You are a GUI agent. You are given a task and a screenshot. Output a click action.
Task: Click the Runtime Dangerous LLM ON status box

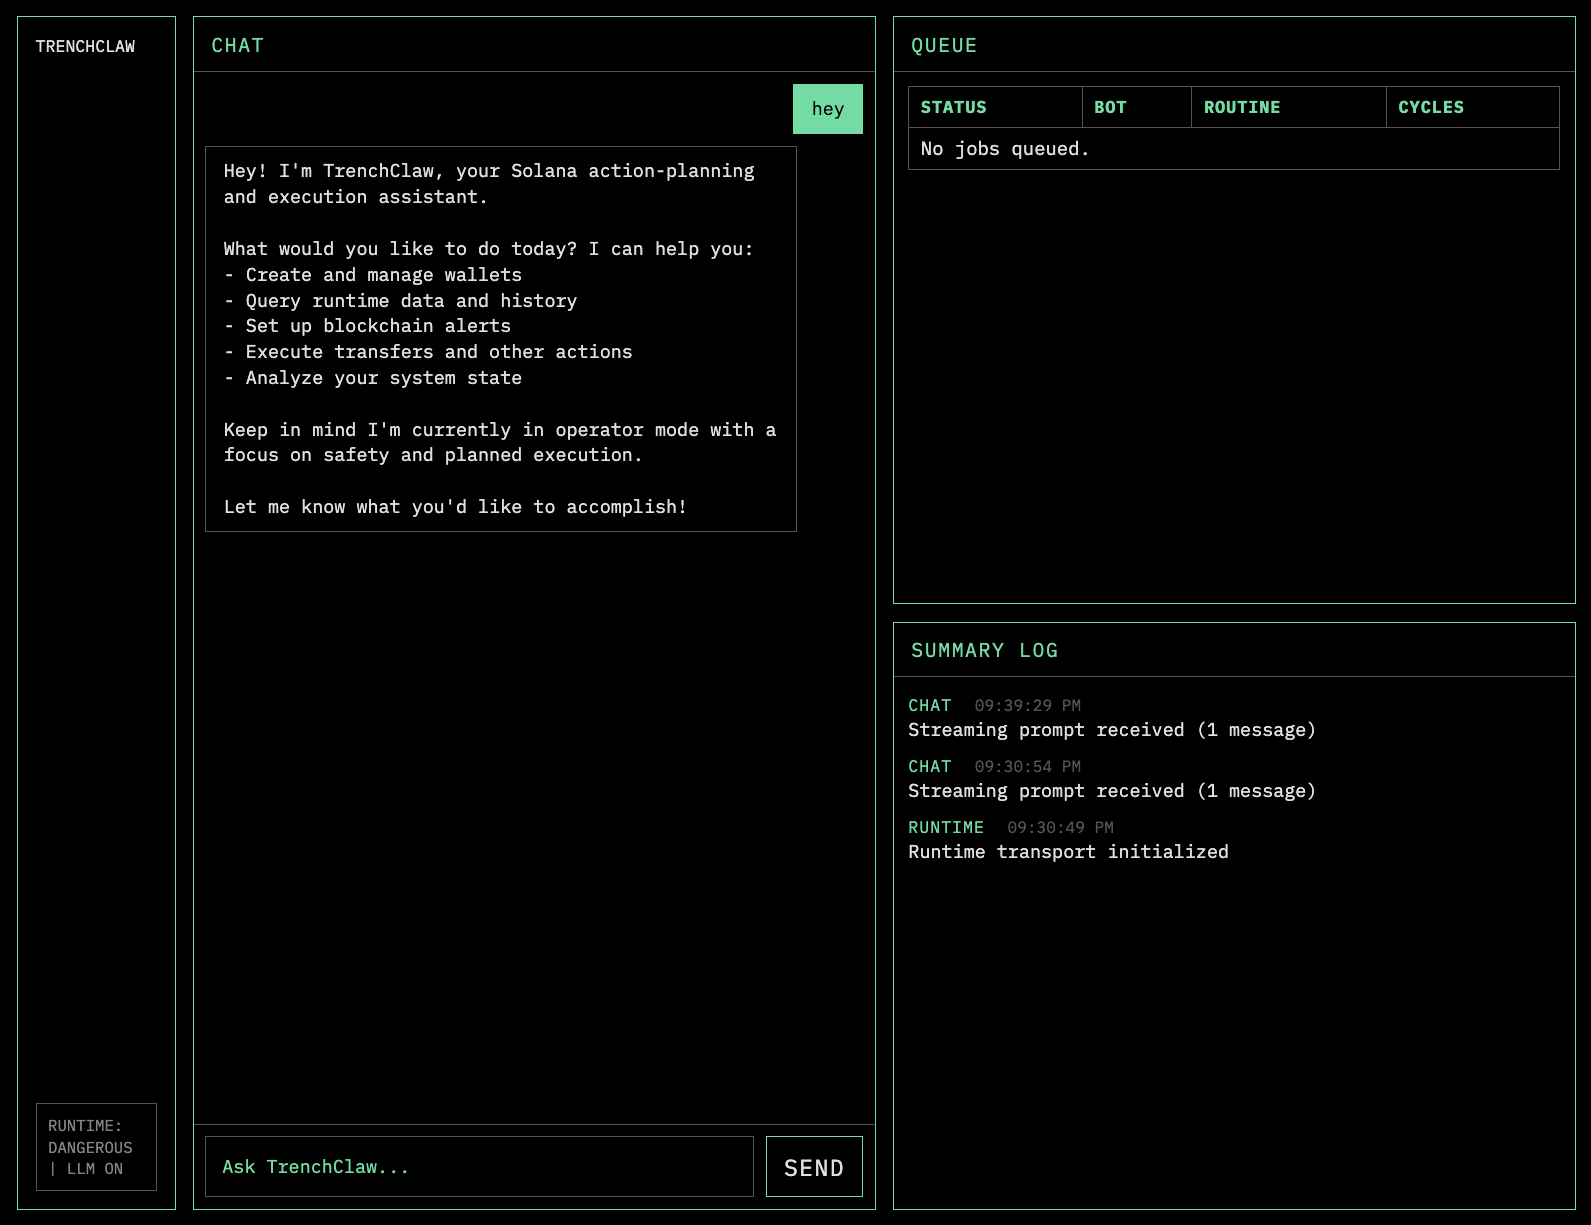(x=96, y=1147)
